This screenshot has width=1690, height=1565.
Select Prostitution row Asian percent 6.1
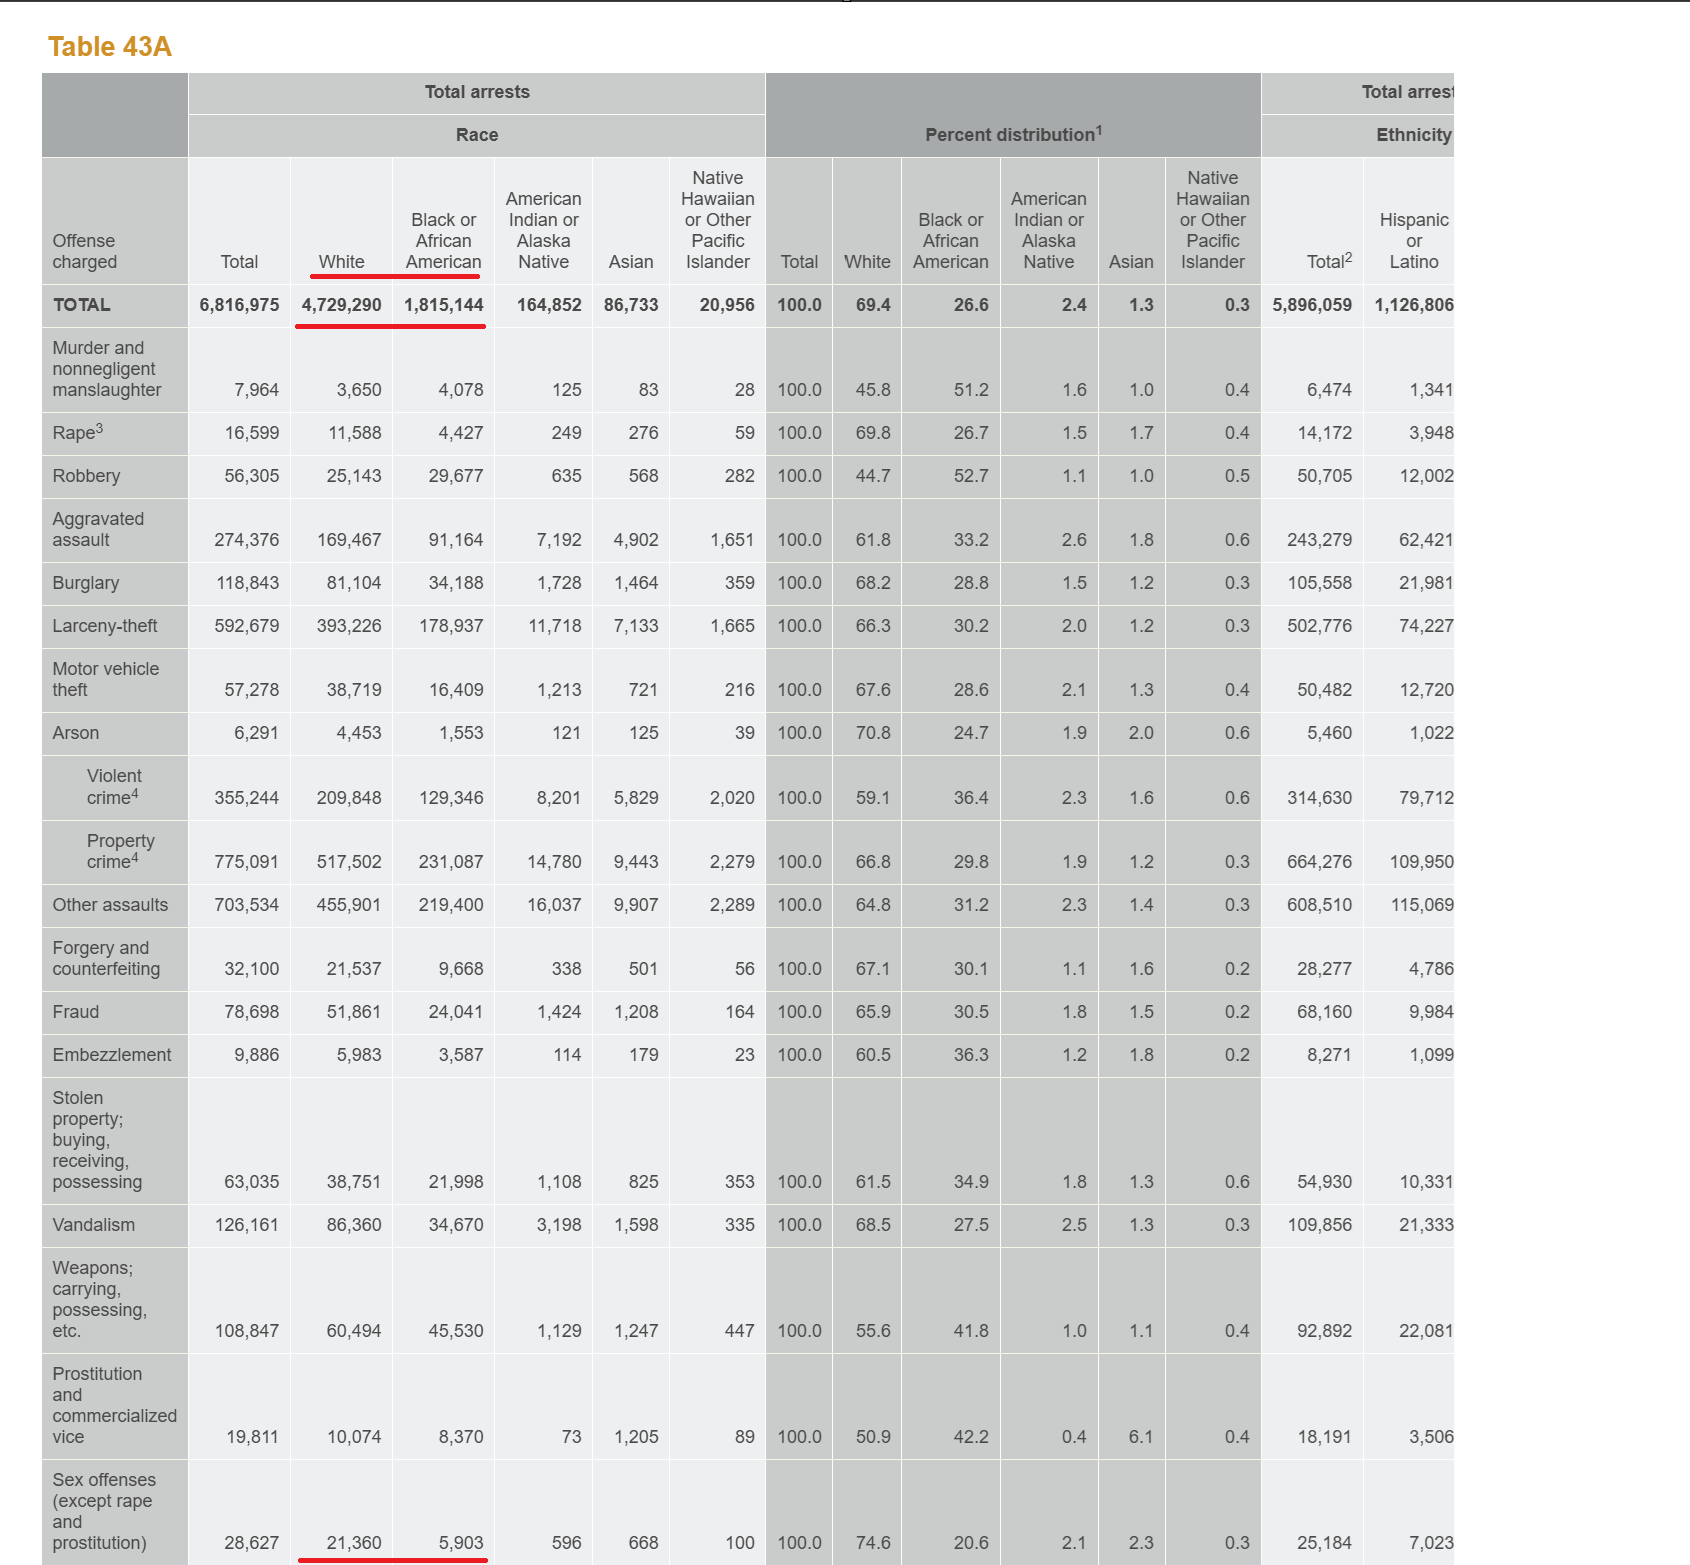point(1141,1437)
